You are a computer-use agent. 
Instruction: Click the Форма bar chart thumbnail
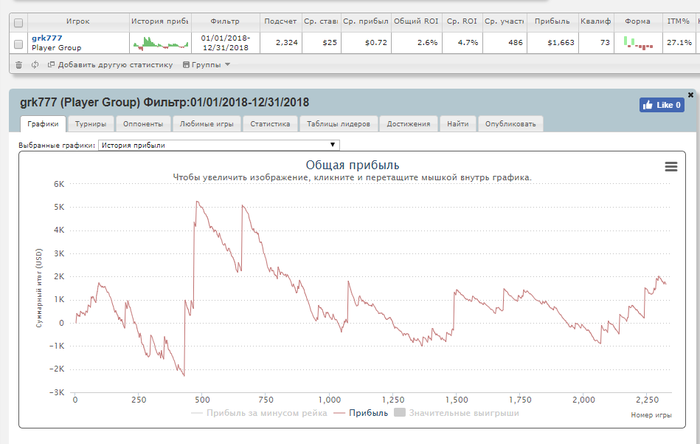638,43
